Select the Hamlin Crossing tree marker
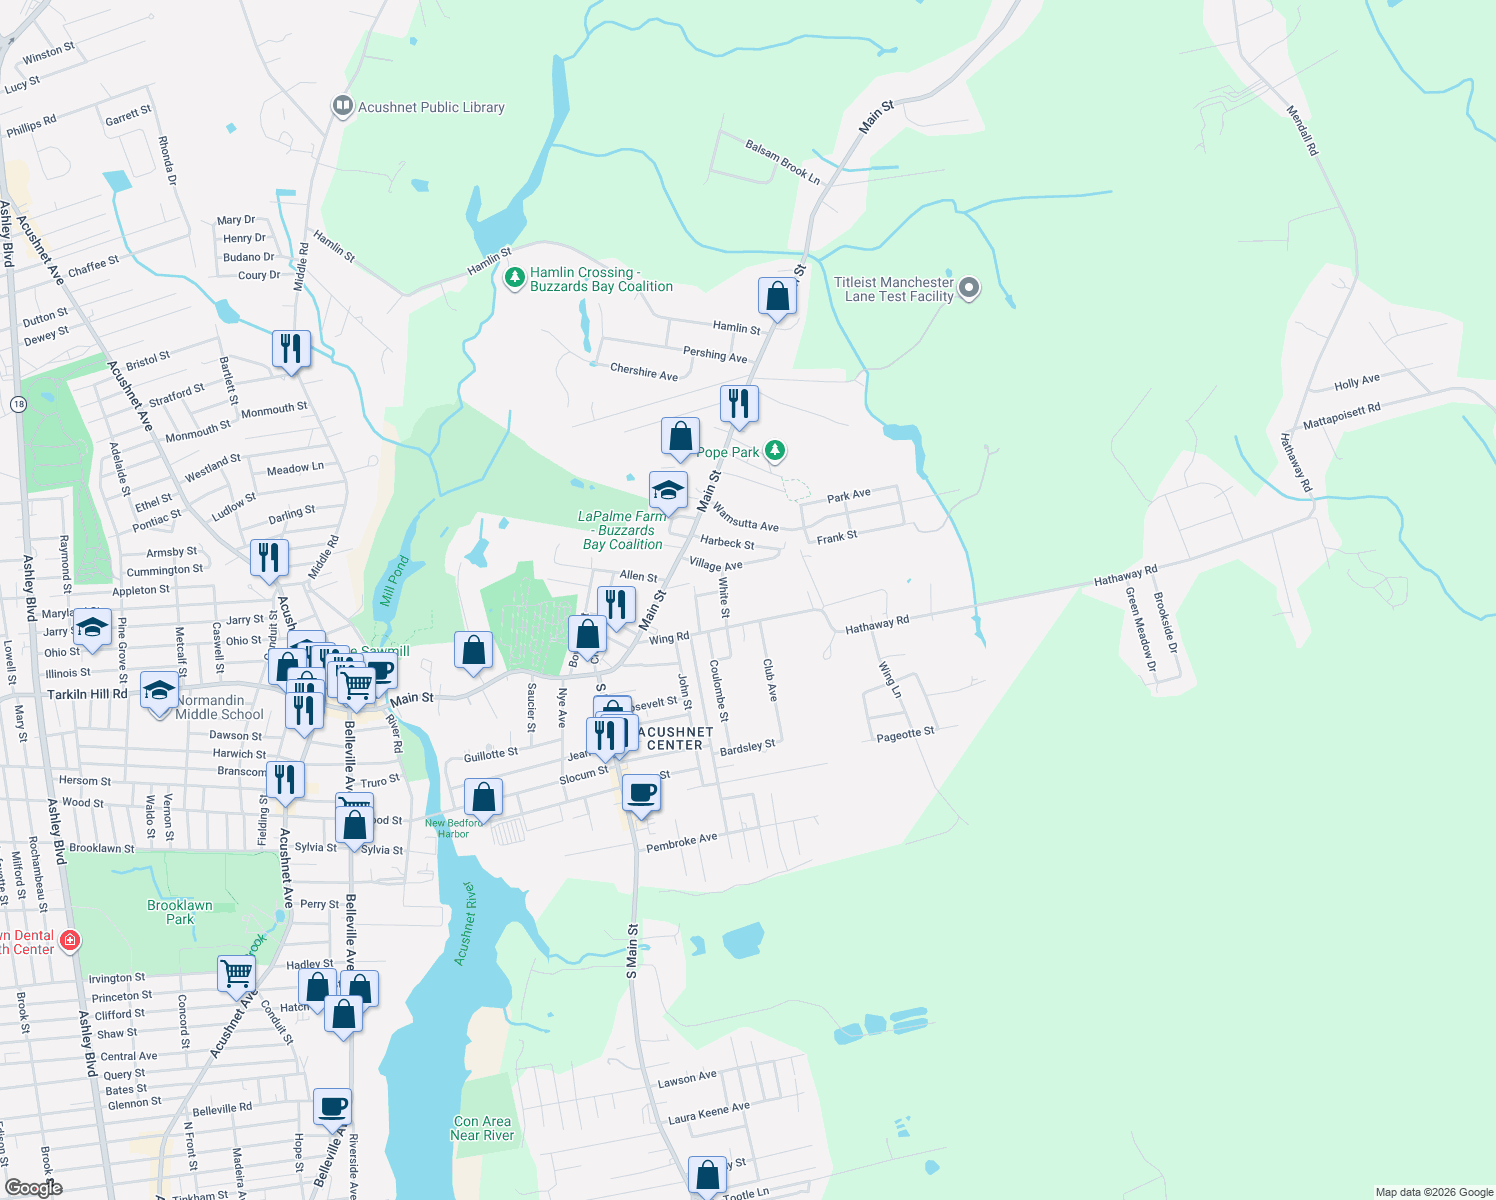 coord(514,278)
